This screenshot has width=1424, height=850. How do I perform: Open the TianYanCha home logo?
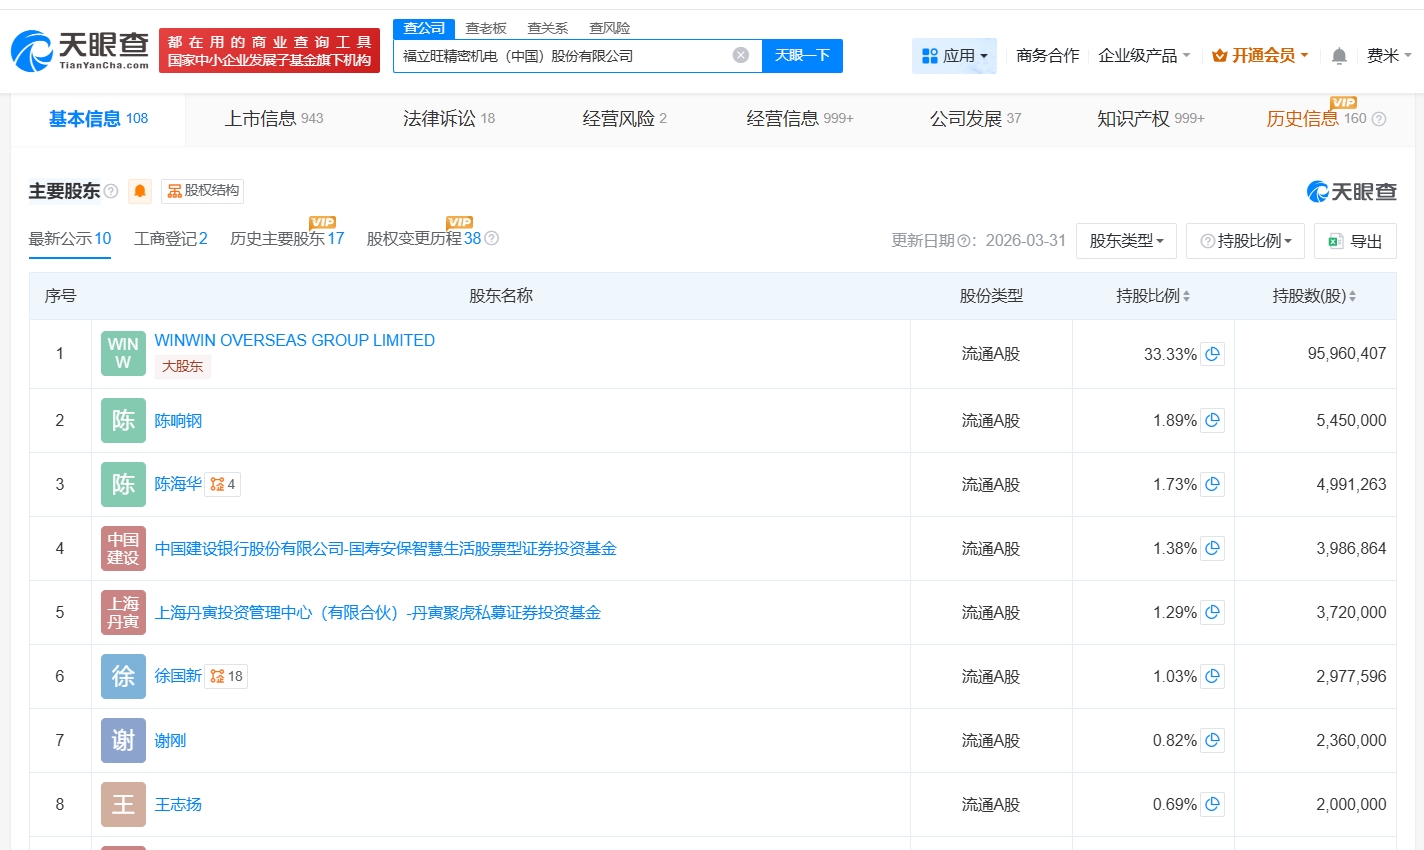click(x=80, y=51)
